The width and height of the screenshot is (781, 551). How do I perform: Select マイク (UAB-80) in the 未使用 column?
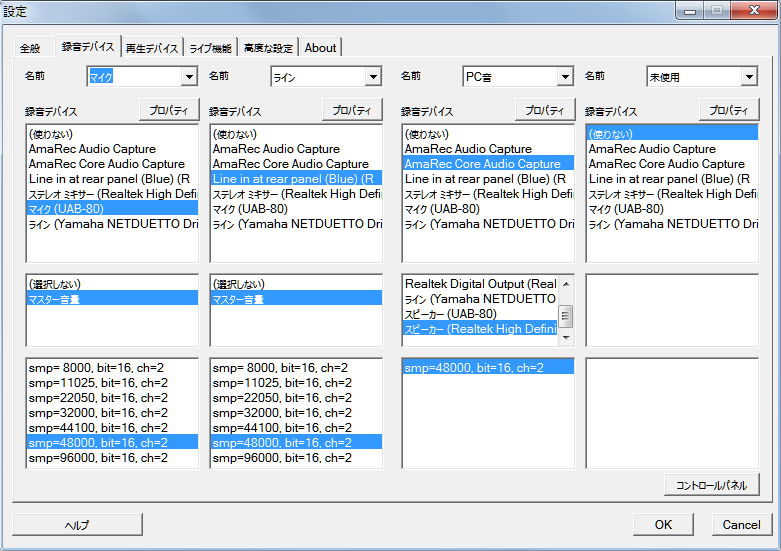(x=672, y=209)
